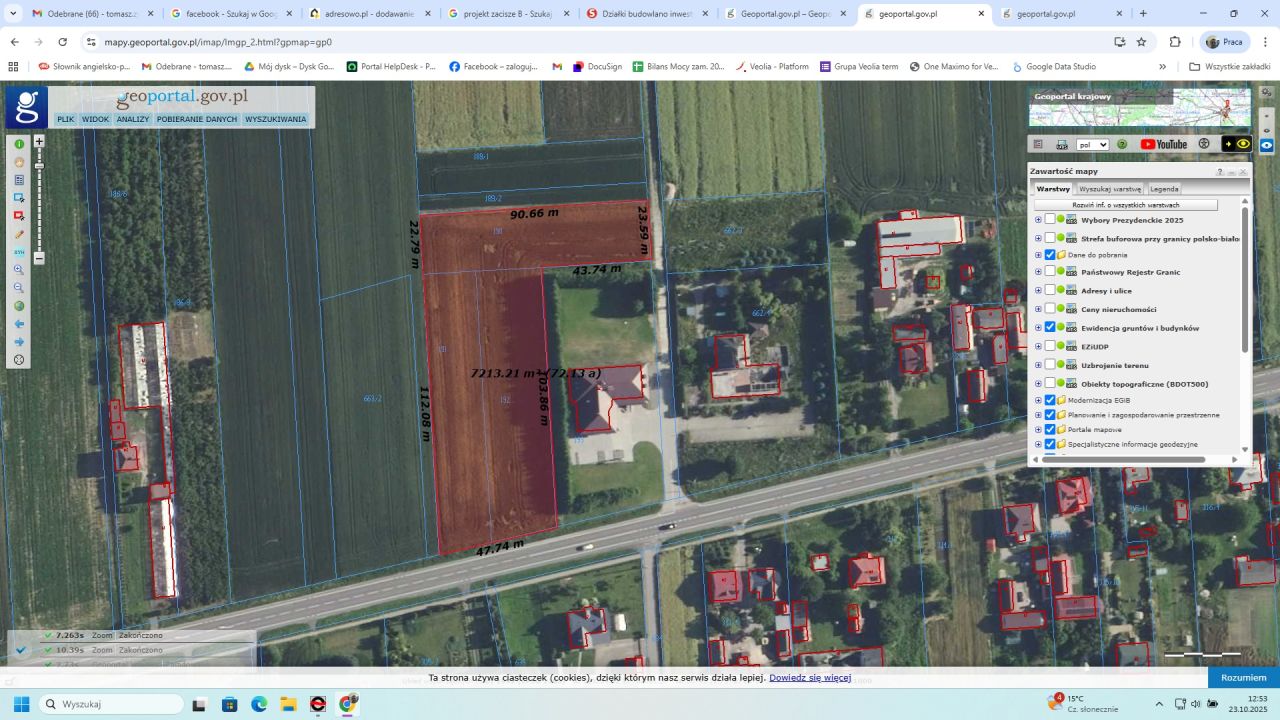Enable Ceny nieruchomości layer checkbox
1280x720 pixels.
click(1050, 309)
